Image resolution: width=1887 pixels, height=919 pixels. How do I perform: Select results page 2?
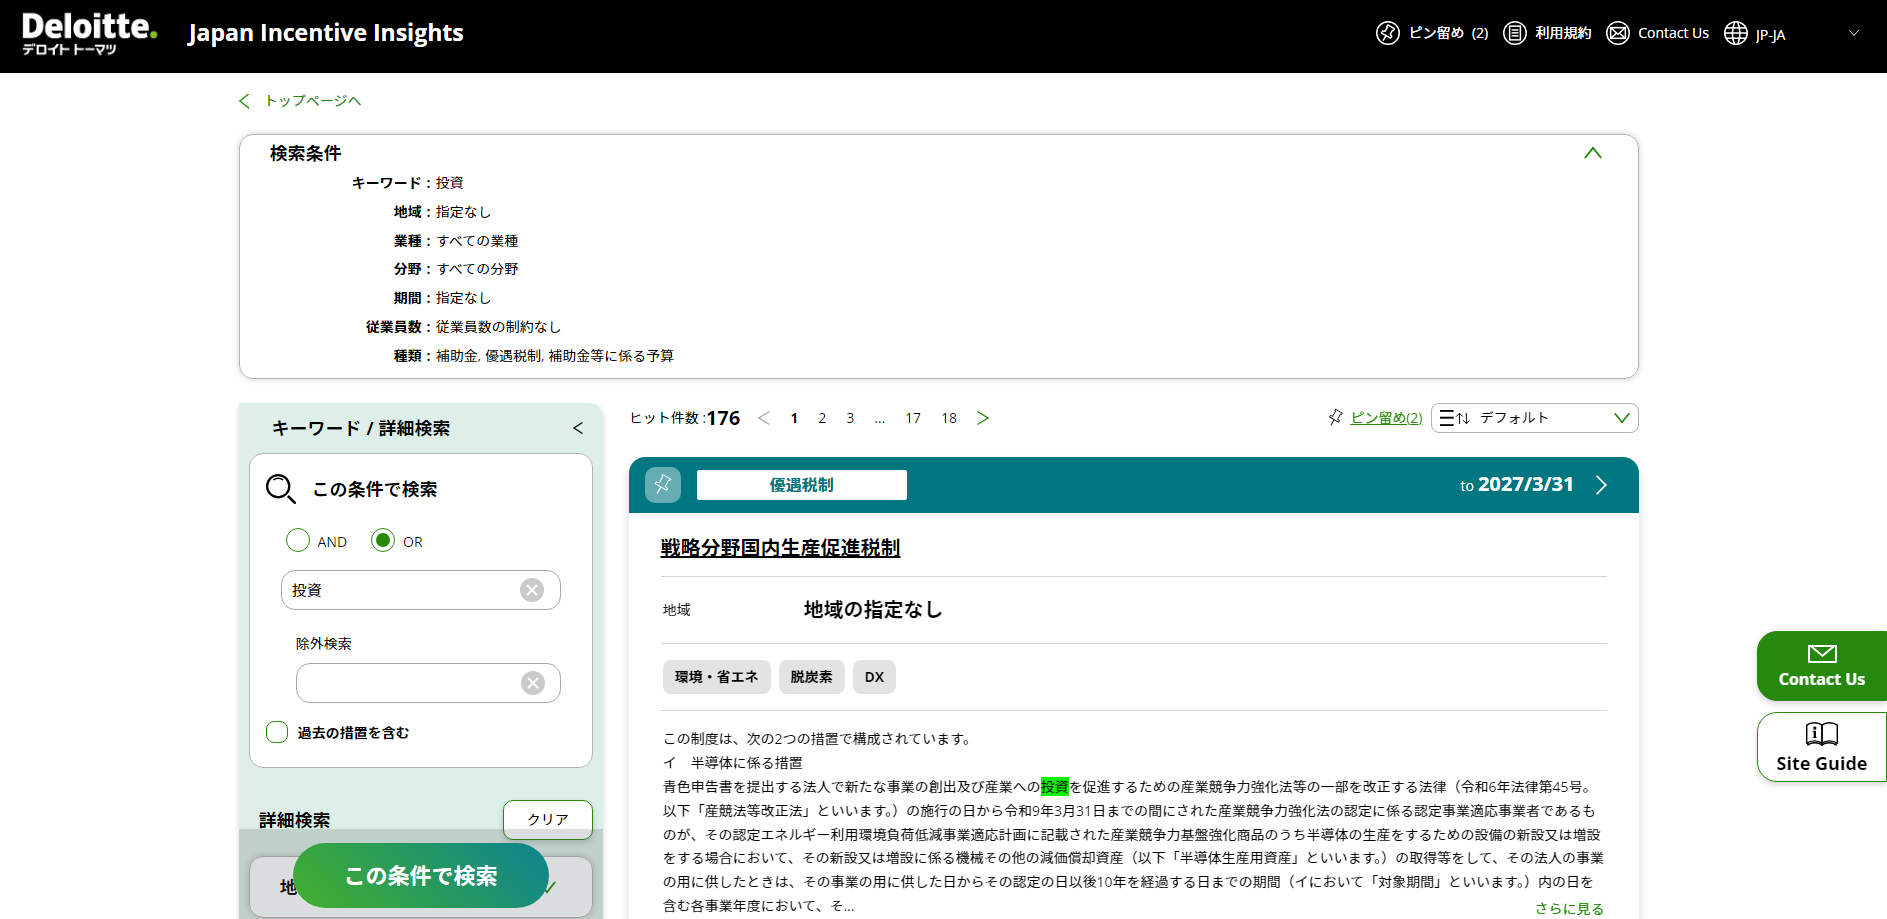click(822, 418)
